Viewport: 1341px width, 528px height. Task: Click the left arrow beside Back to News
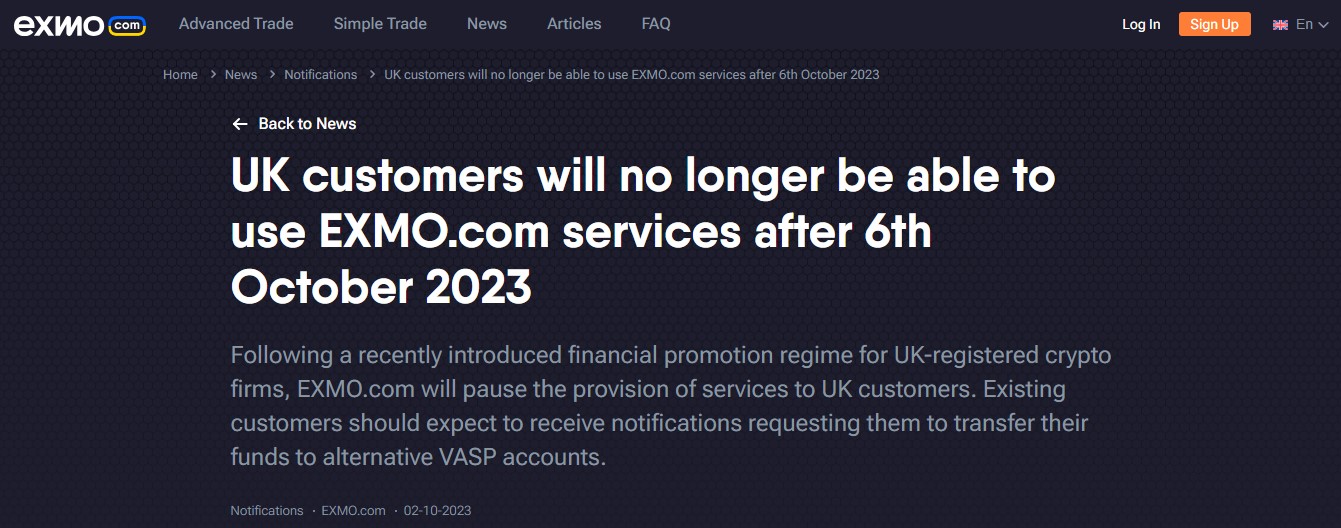click(239, 124)
